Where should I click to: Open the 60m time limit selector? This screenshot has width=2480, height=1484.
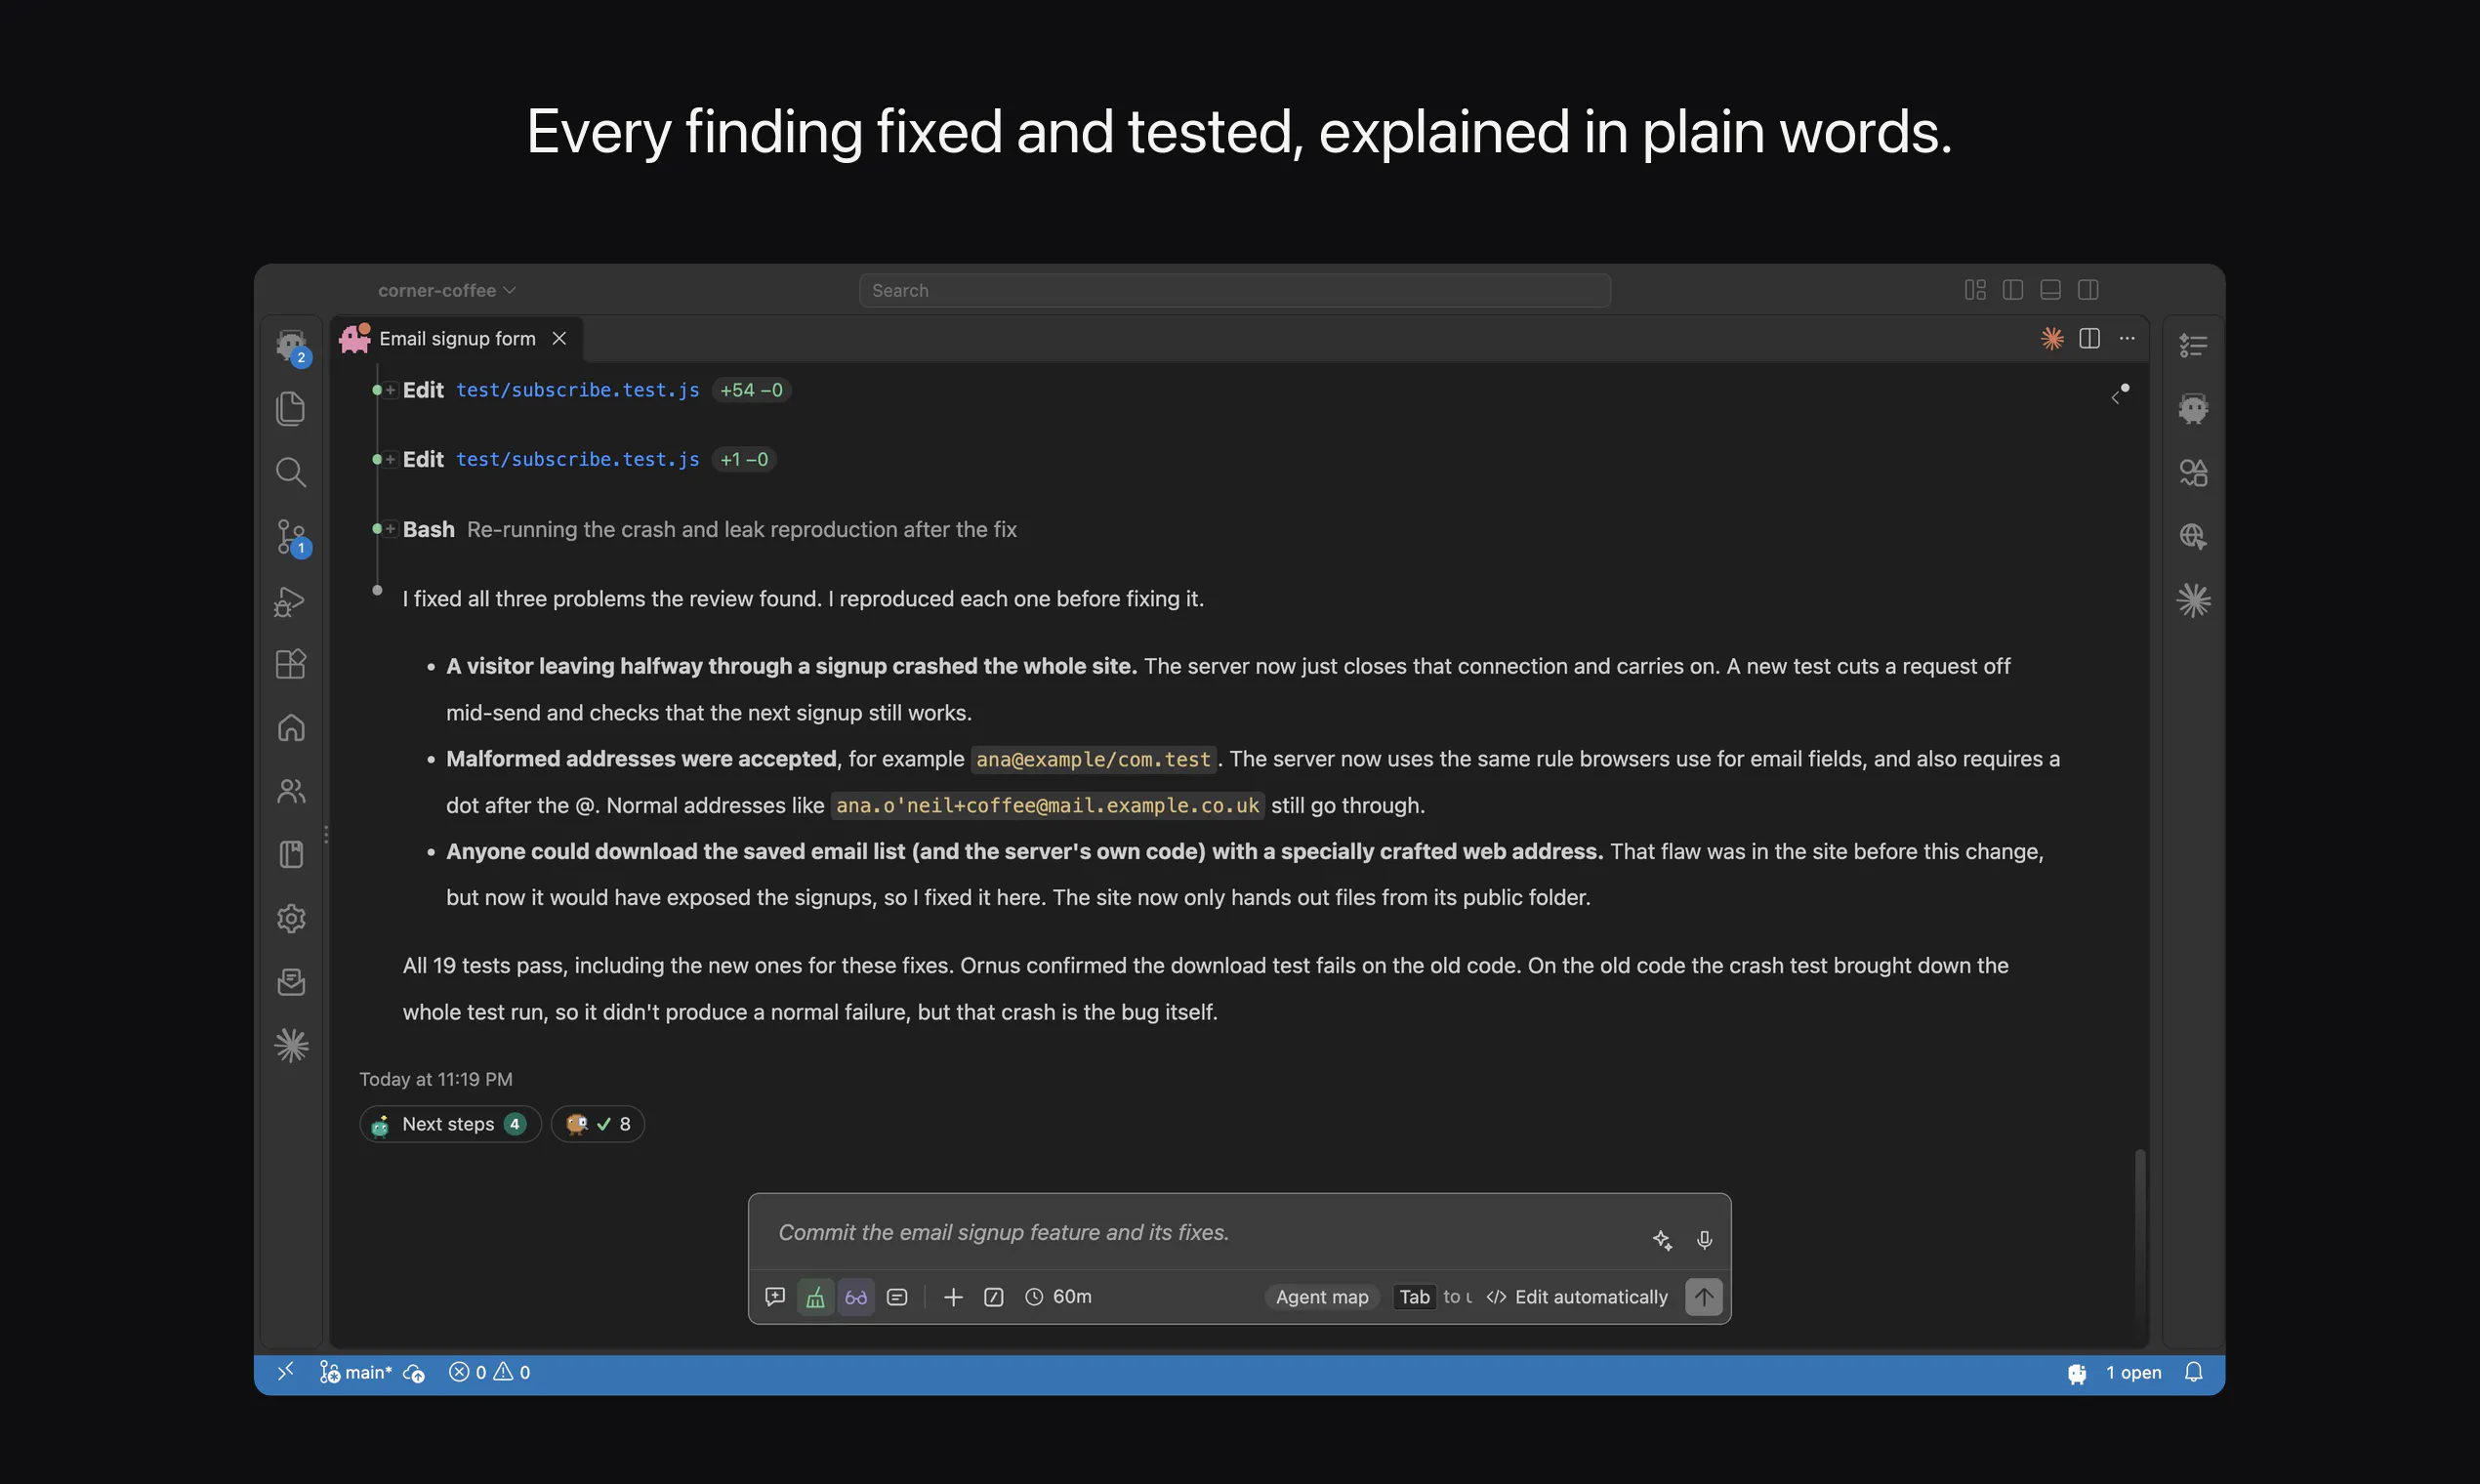point(1058,1297)
